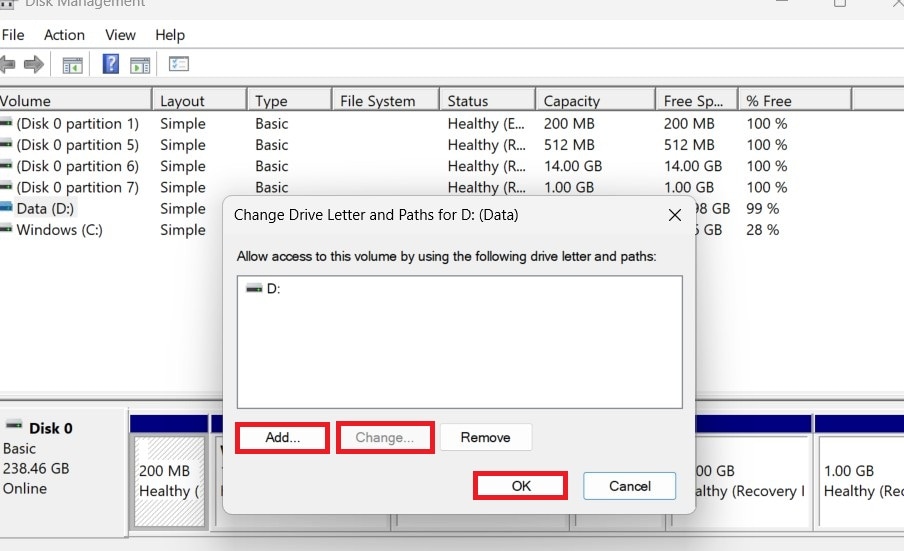
Task: Click the Add... button
Action: tap(282, 437)
